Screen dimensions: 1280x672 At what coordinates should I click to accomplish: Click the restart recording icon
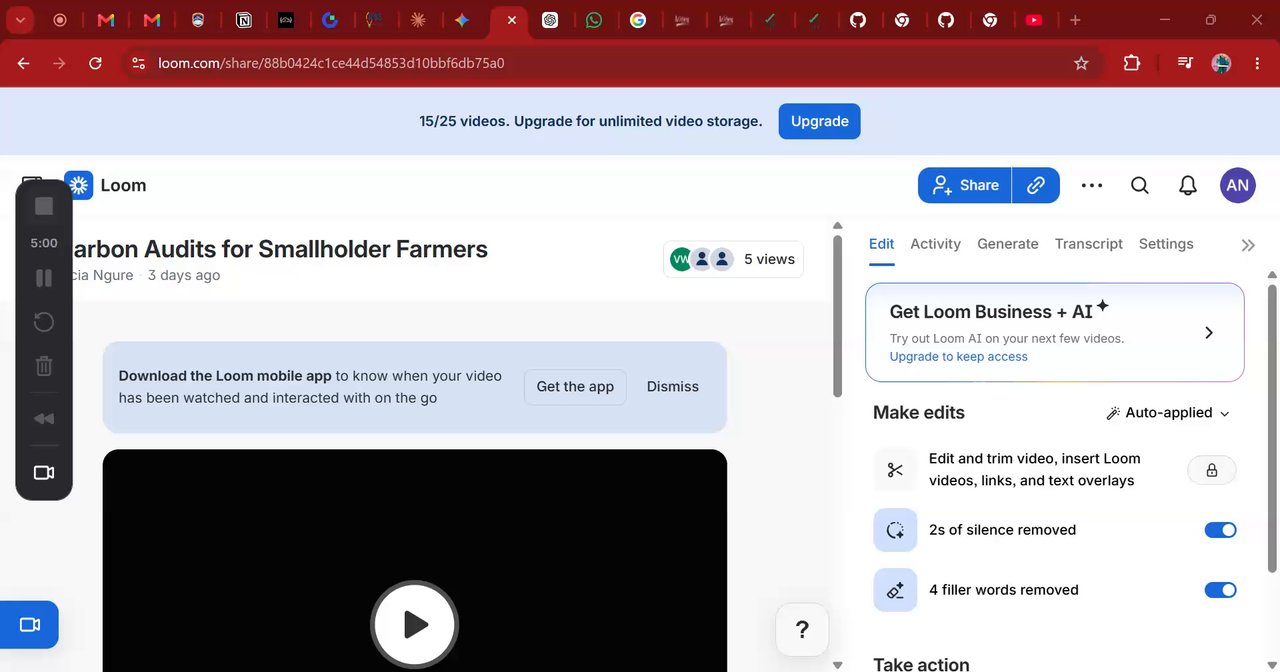(x=44, y=322)
